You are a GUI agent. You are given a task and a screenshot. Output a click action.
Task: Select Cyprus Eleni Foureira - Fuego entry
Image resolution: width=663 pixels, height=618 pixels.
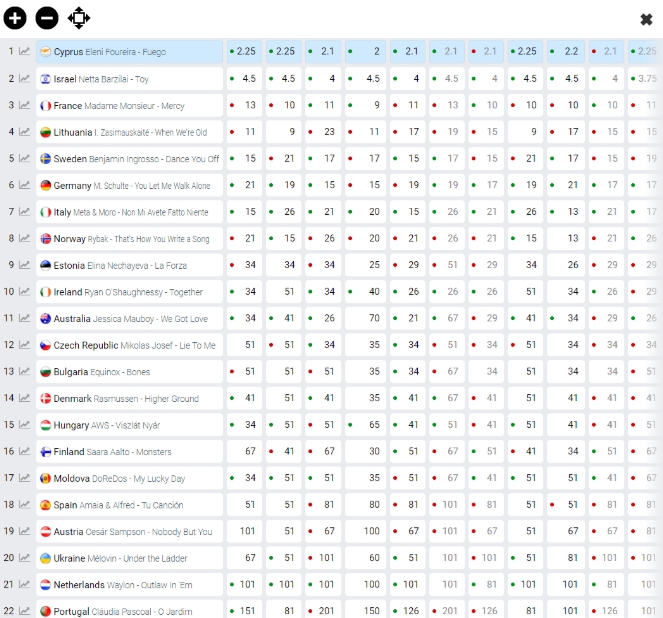pos(129,52)
